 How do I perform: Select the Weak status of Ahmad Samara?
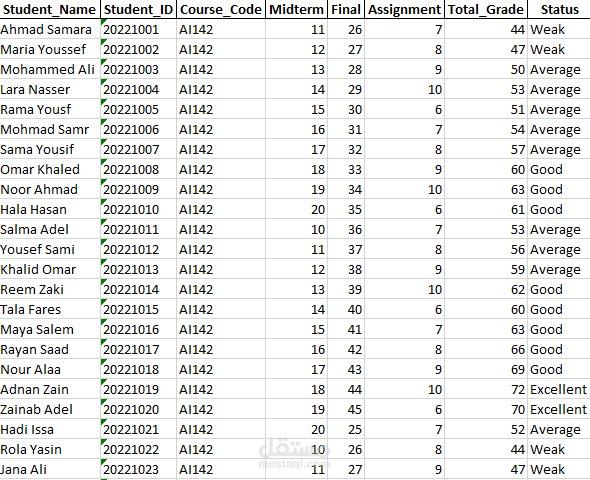pos(559,29)
